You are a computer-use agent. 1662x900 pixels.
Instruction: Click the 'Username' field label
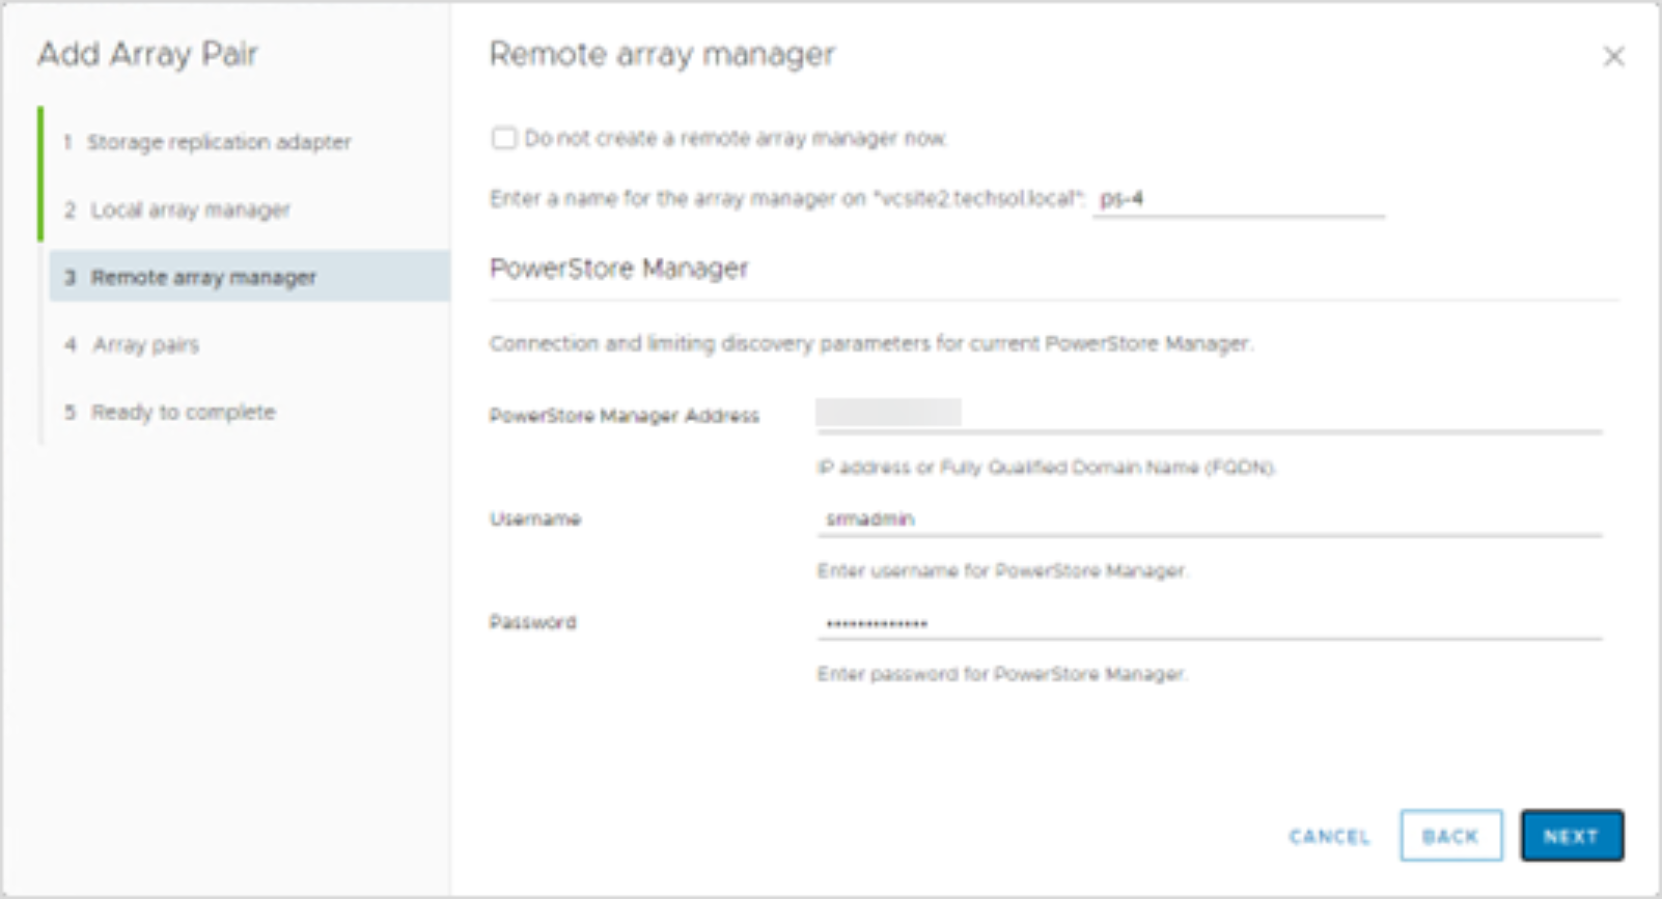(x=535, y=519)
